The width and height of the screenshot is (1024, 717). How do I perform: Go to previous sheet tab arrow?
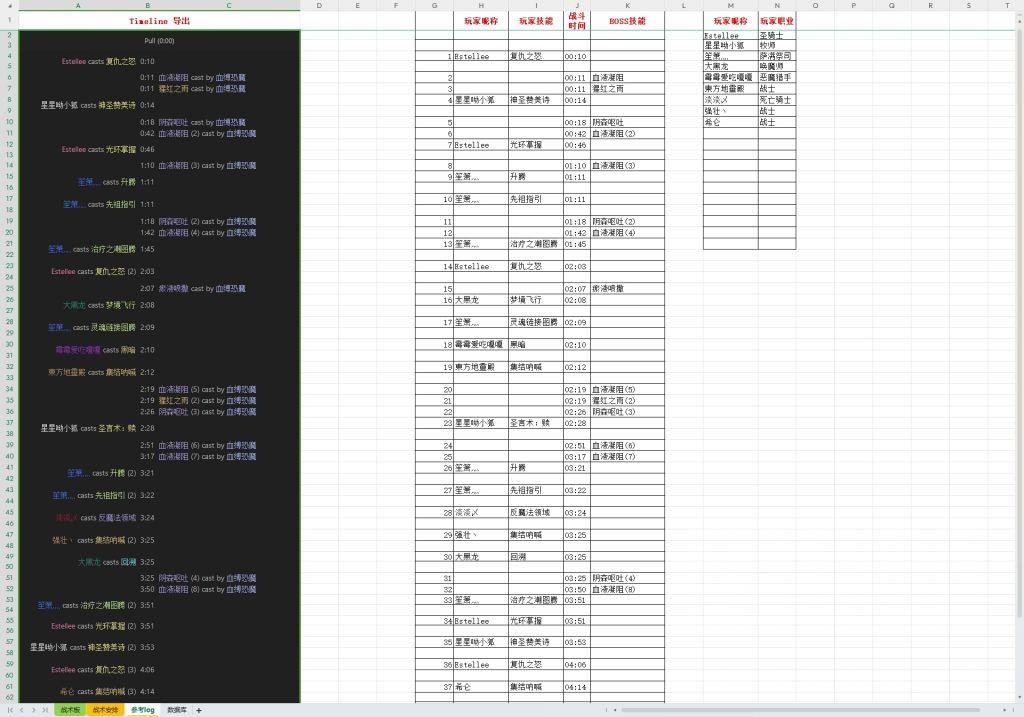pyautogui.click(x=22, y=710)
